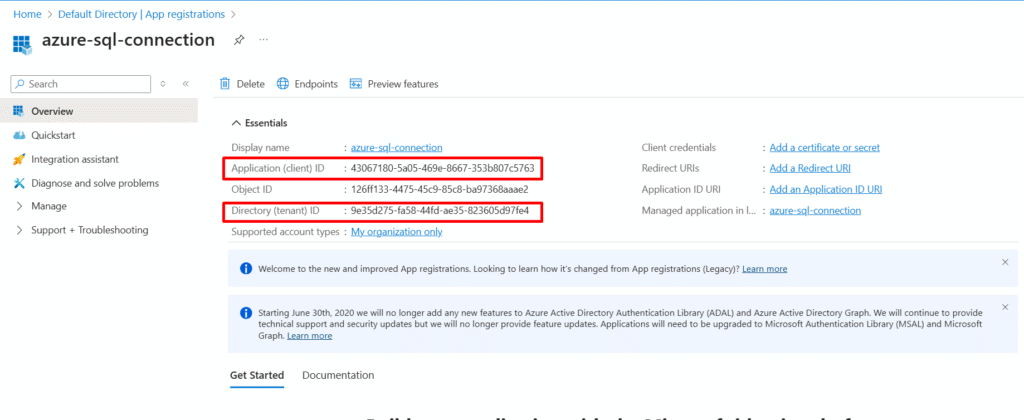Viewport: 1024px width, 420px height.
Task: Click the azure-sql-connection app grid icon
Action: pyautogui.click(x=22, y=44)
